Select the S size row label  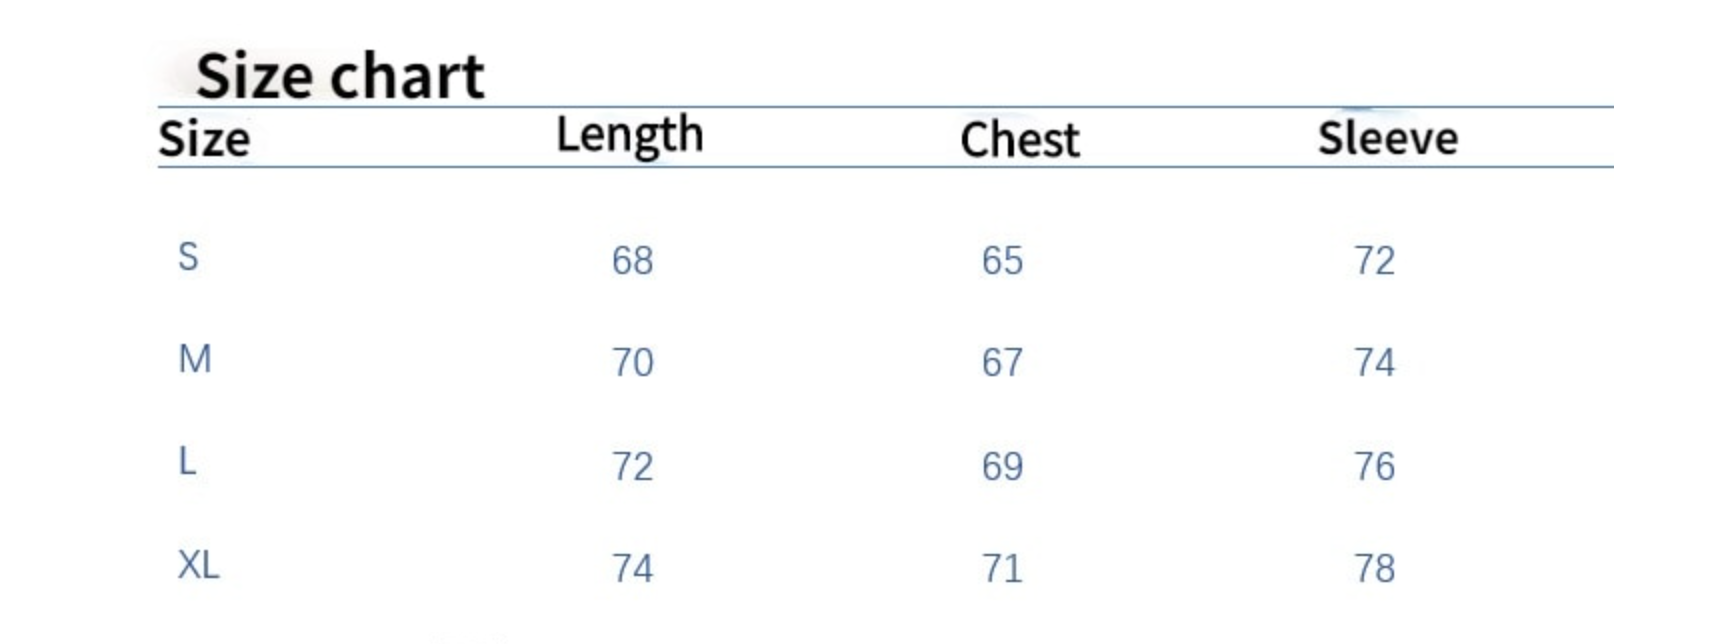[x=188, y=257]
